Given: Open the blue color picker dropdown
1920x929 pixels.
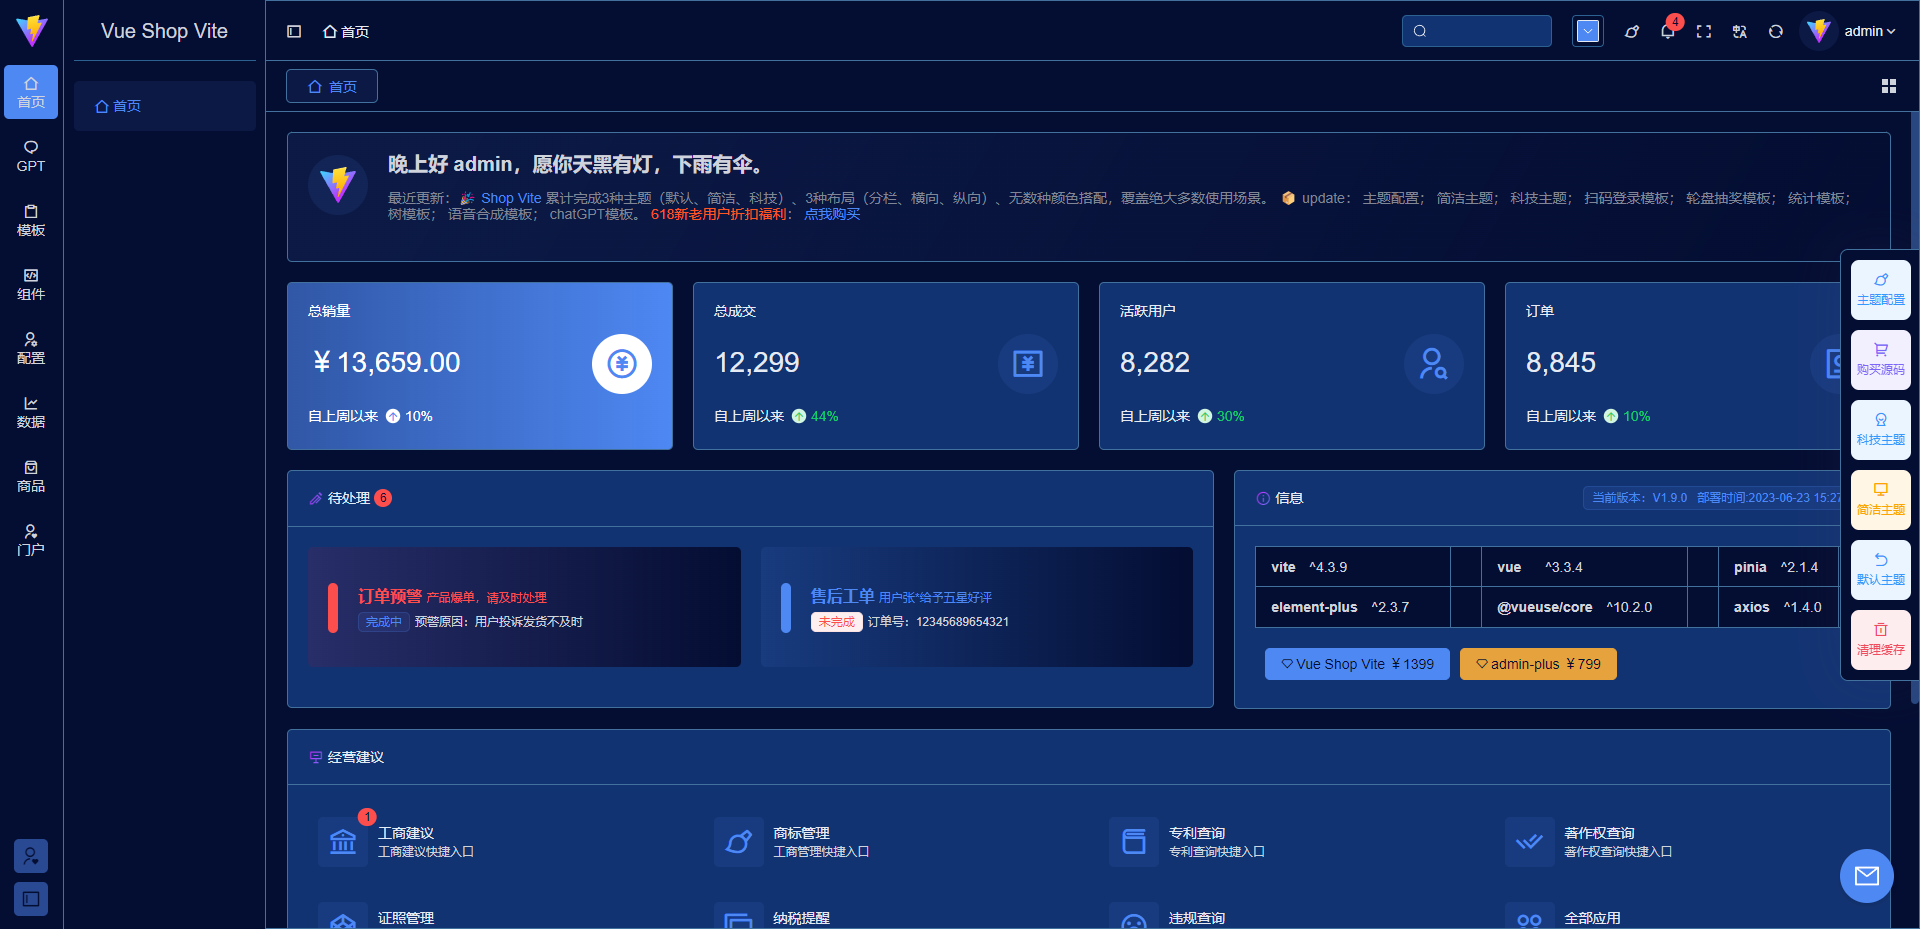Looking at the screenshot, I should point(1588,31).
